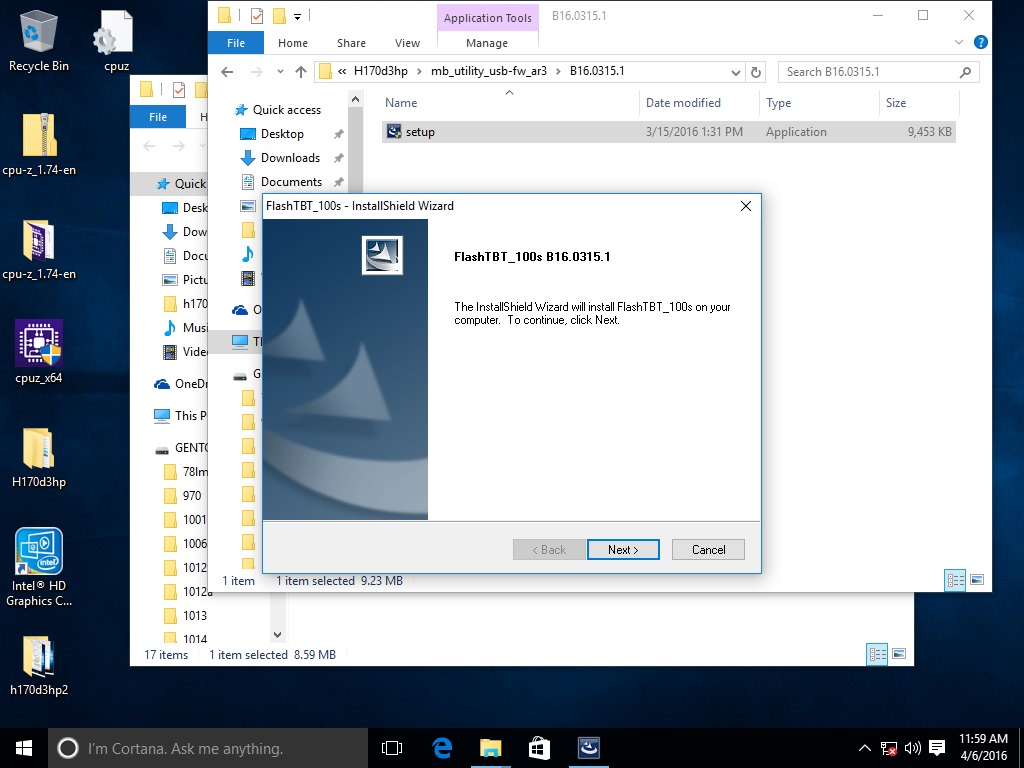Open the File menu in Explorer

click(x=236, y=43)
